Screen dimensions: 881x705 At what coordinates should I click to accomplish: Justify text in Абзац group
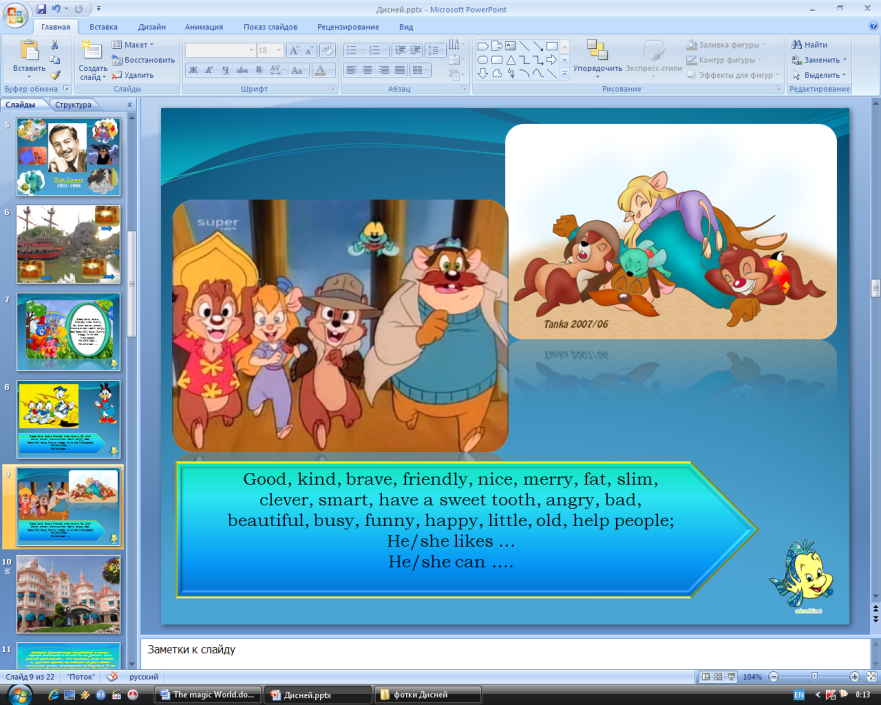tap(400, 70)
